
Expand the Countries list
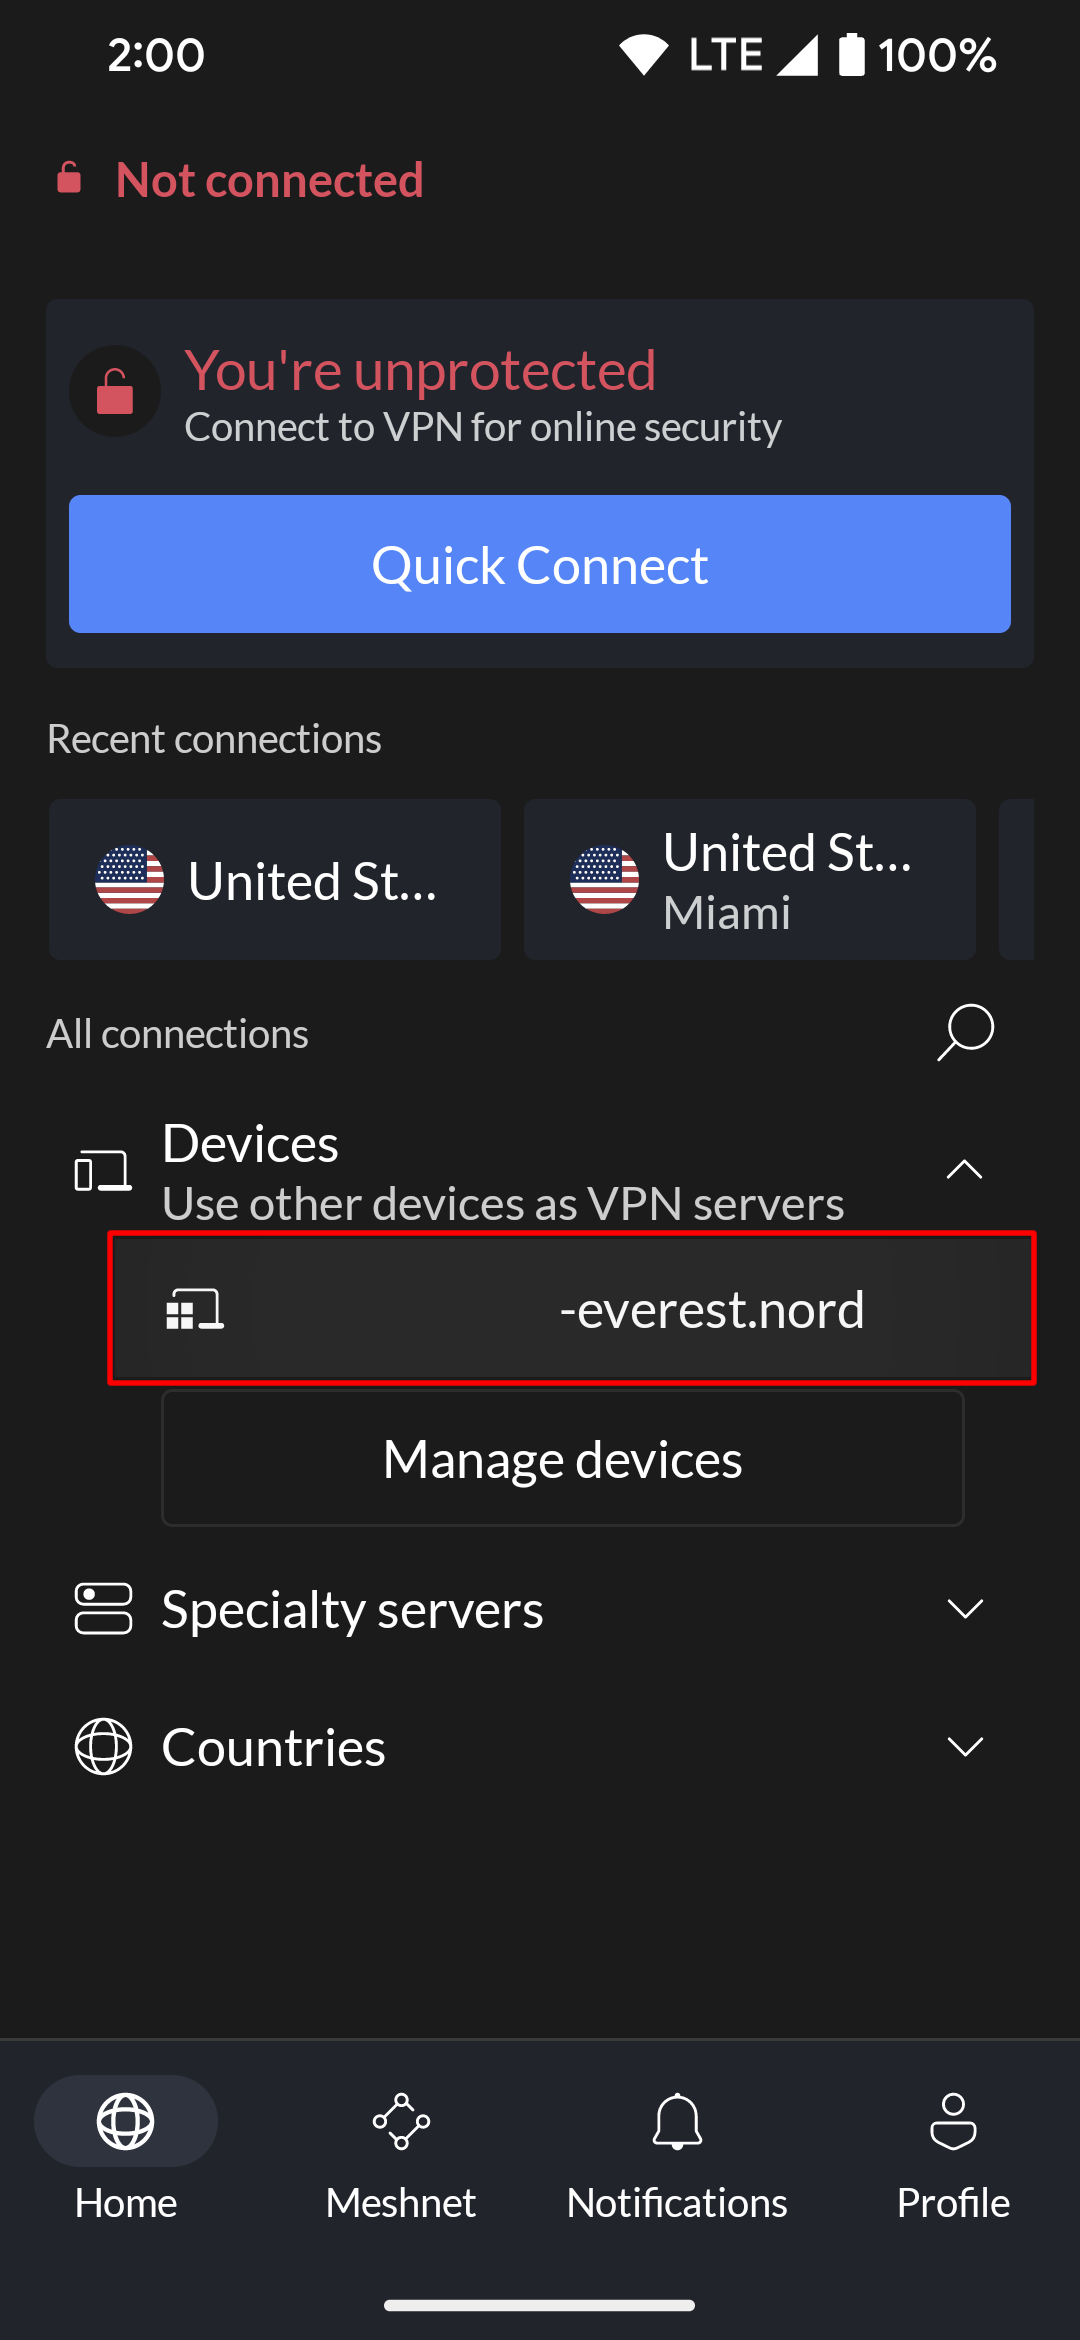(965, 1746)
